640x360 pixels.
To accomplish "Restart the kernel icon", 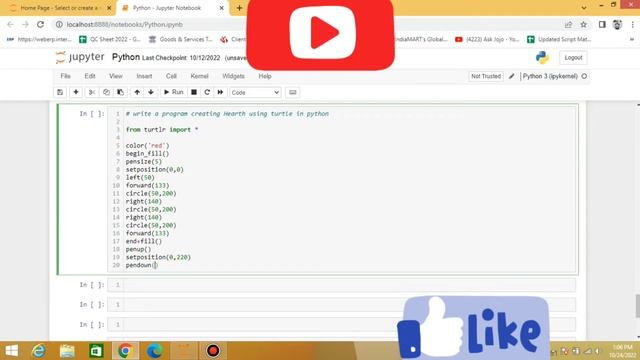I will point(207,92).
